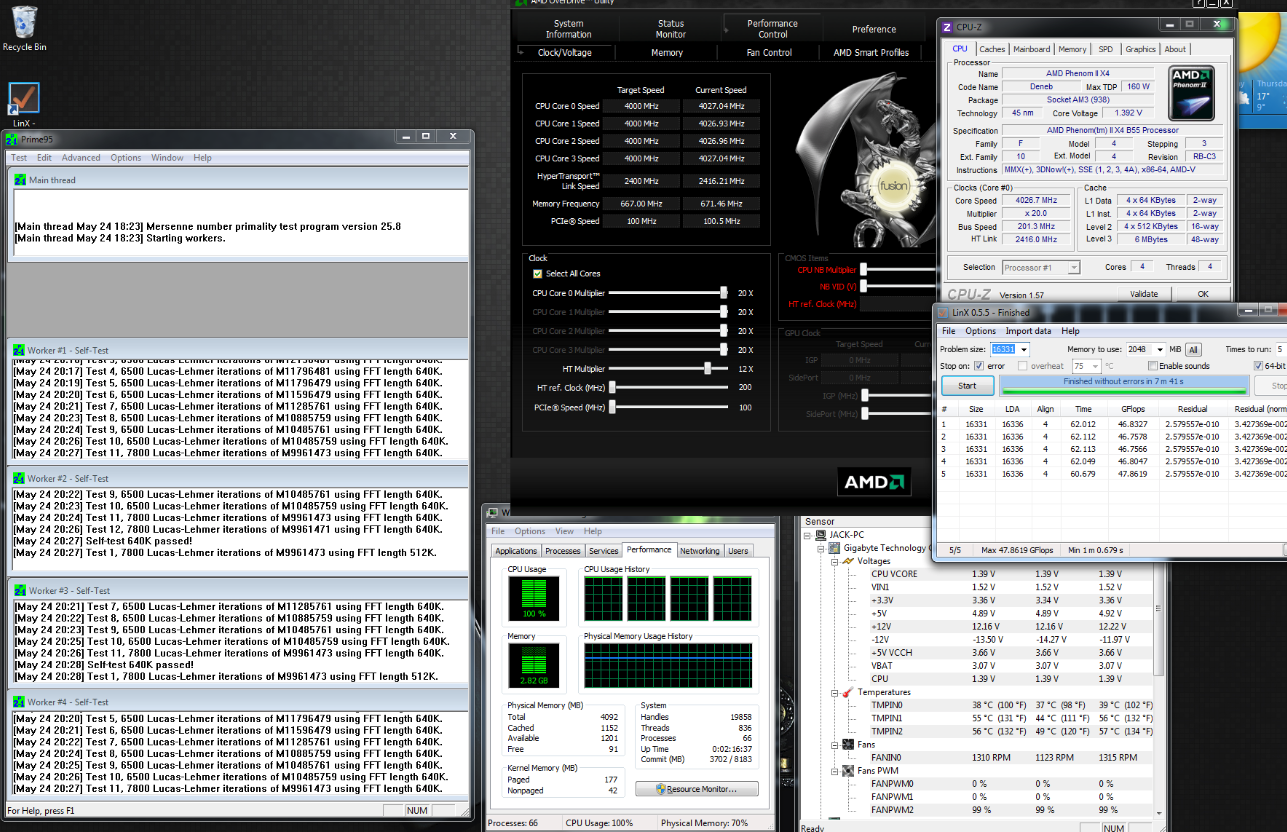The image size is (1287, 832).
Task: Enable sounds checkbox in LinX
Action: coord(1153,366)
